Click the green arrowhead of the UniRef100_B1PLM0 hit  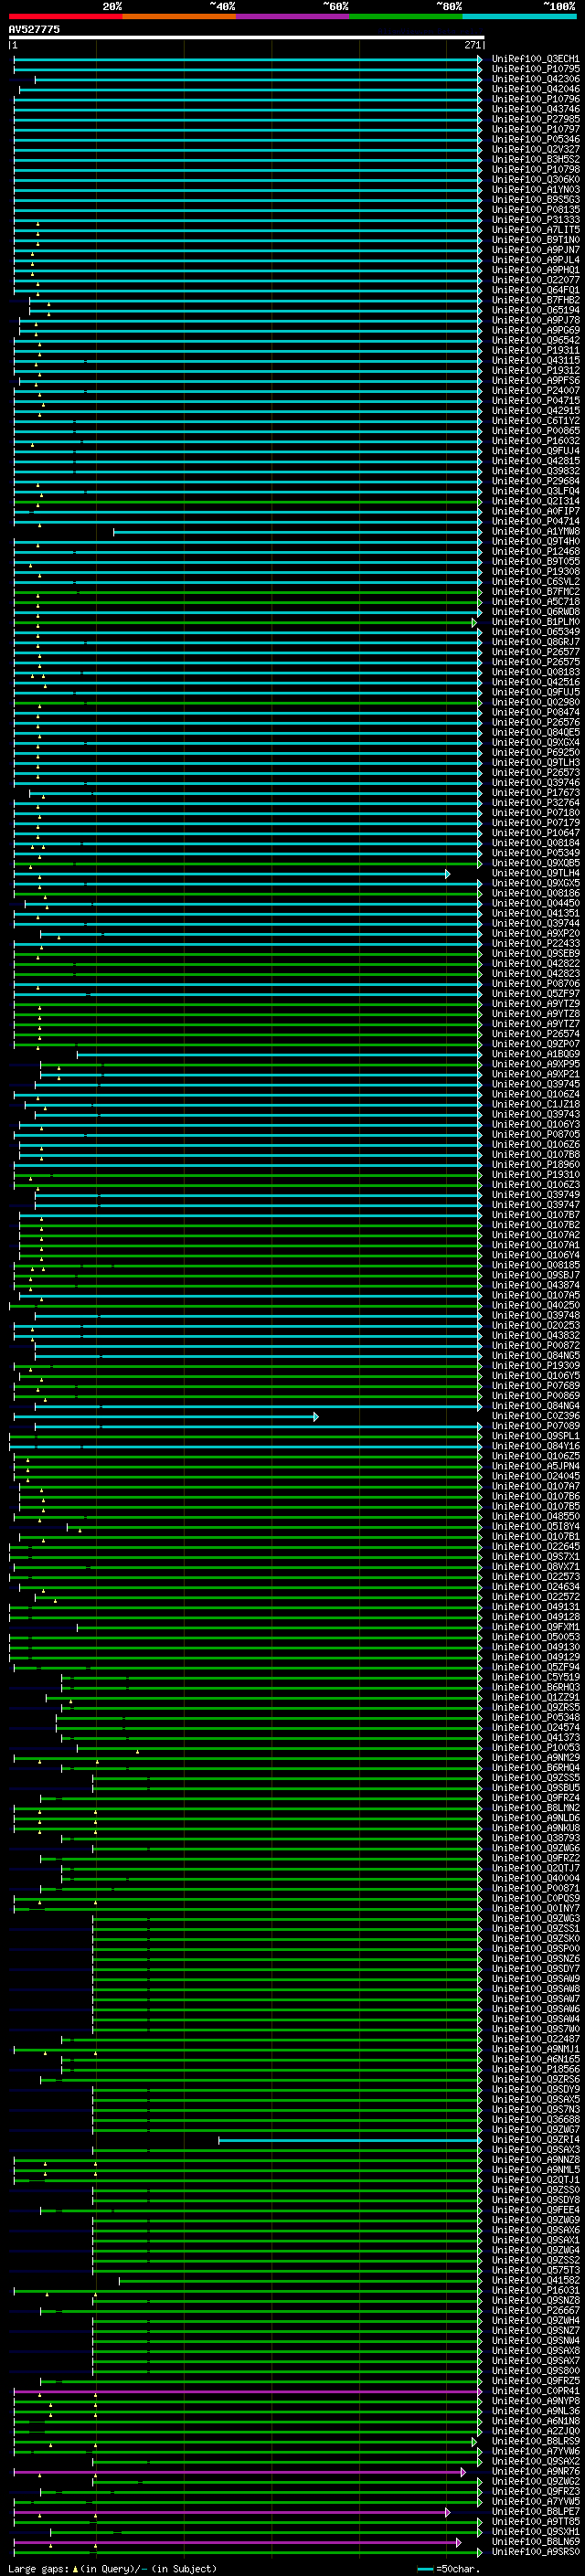click(474, 623)
